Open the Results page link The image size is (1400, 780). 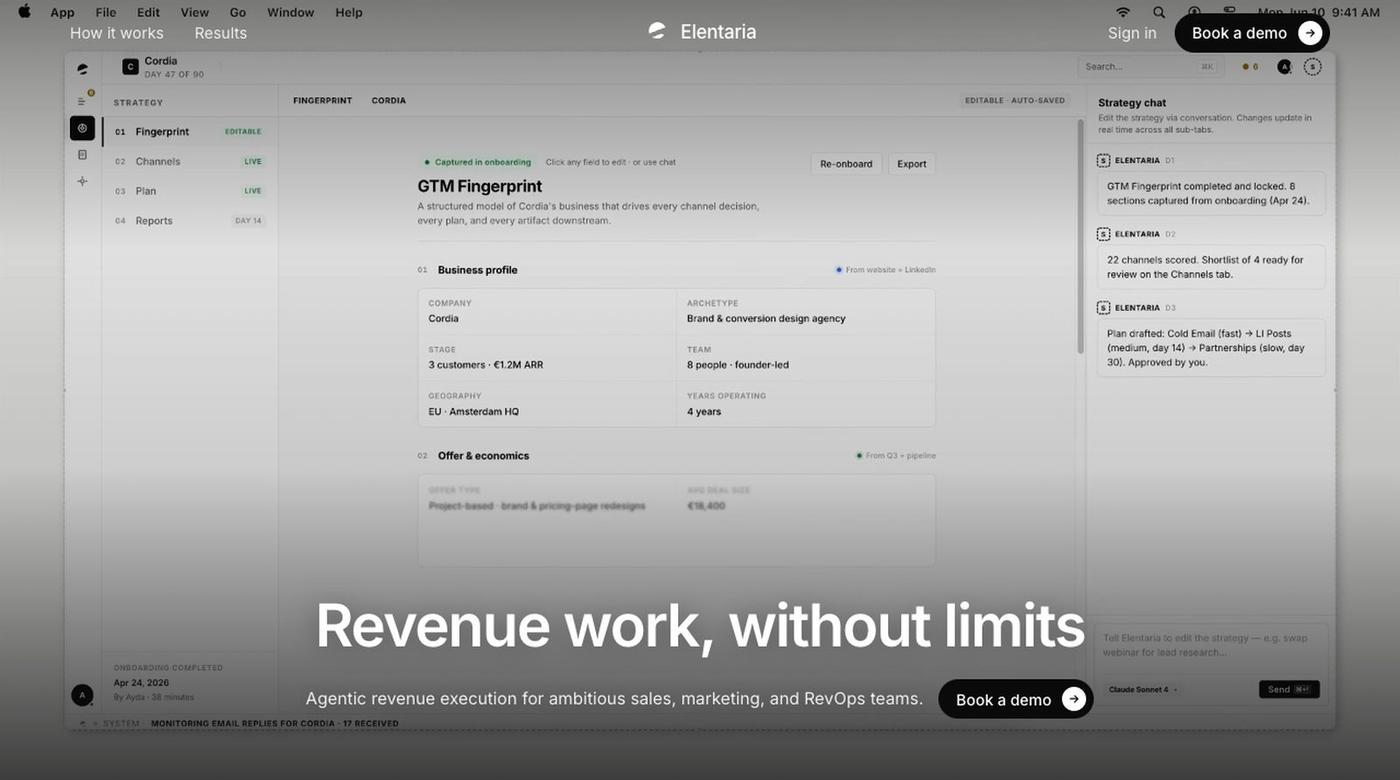tap(220, 33)
